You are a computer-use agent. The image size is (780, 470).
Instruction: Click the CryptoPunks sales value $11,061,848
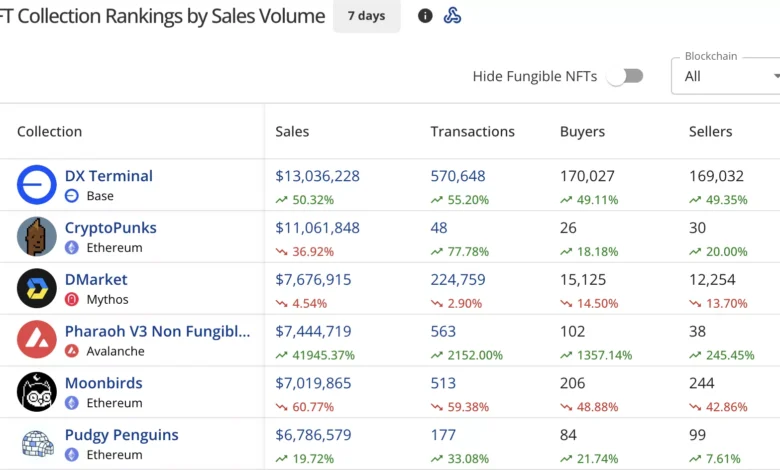(317, 228)
